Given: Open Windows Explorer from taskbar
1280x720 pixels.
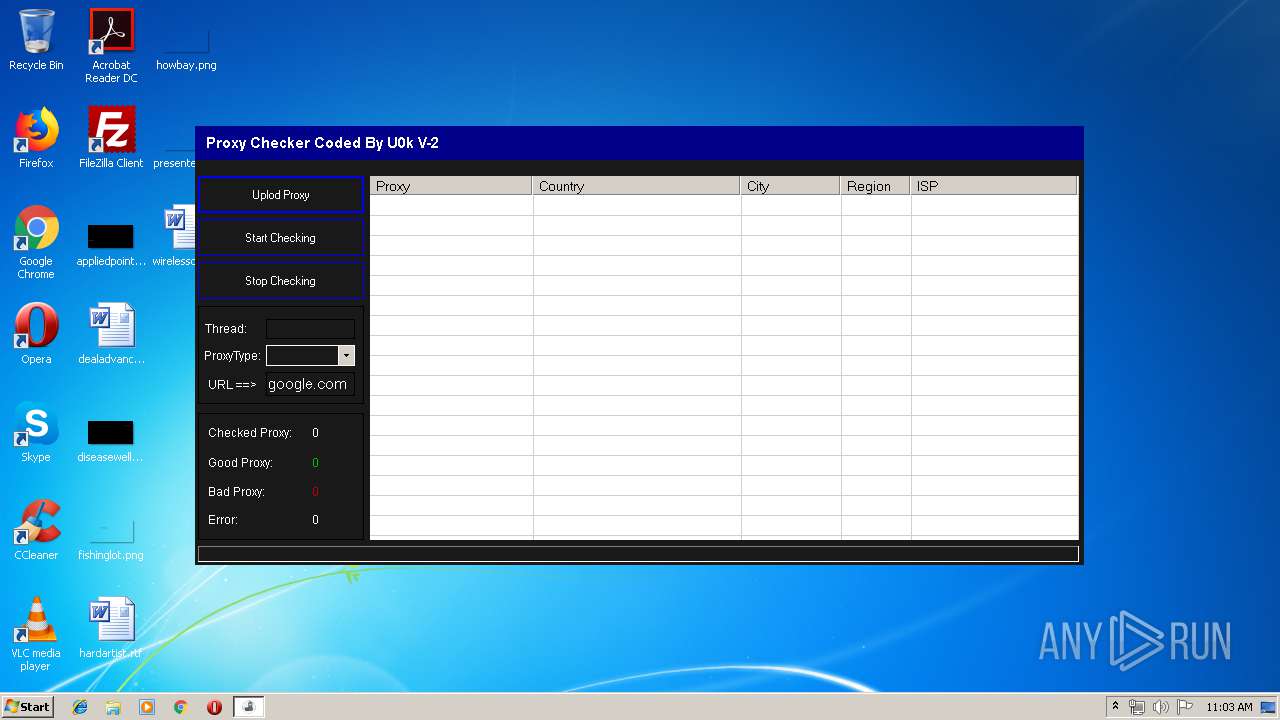Looking at the screenshot, I should [113, 707].
